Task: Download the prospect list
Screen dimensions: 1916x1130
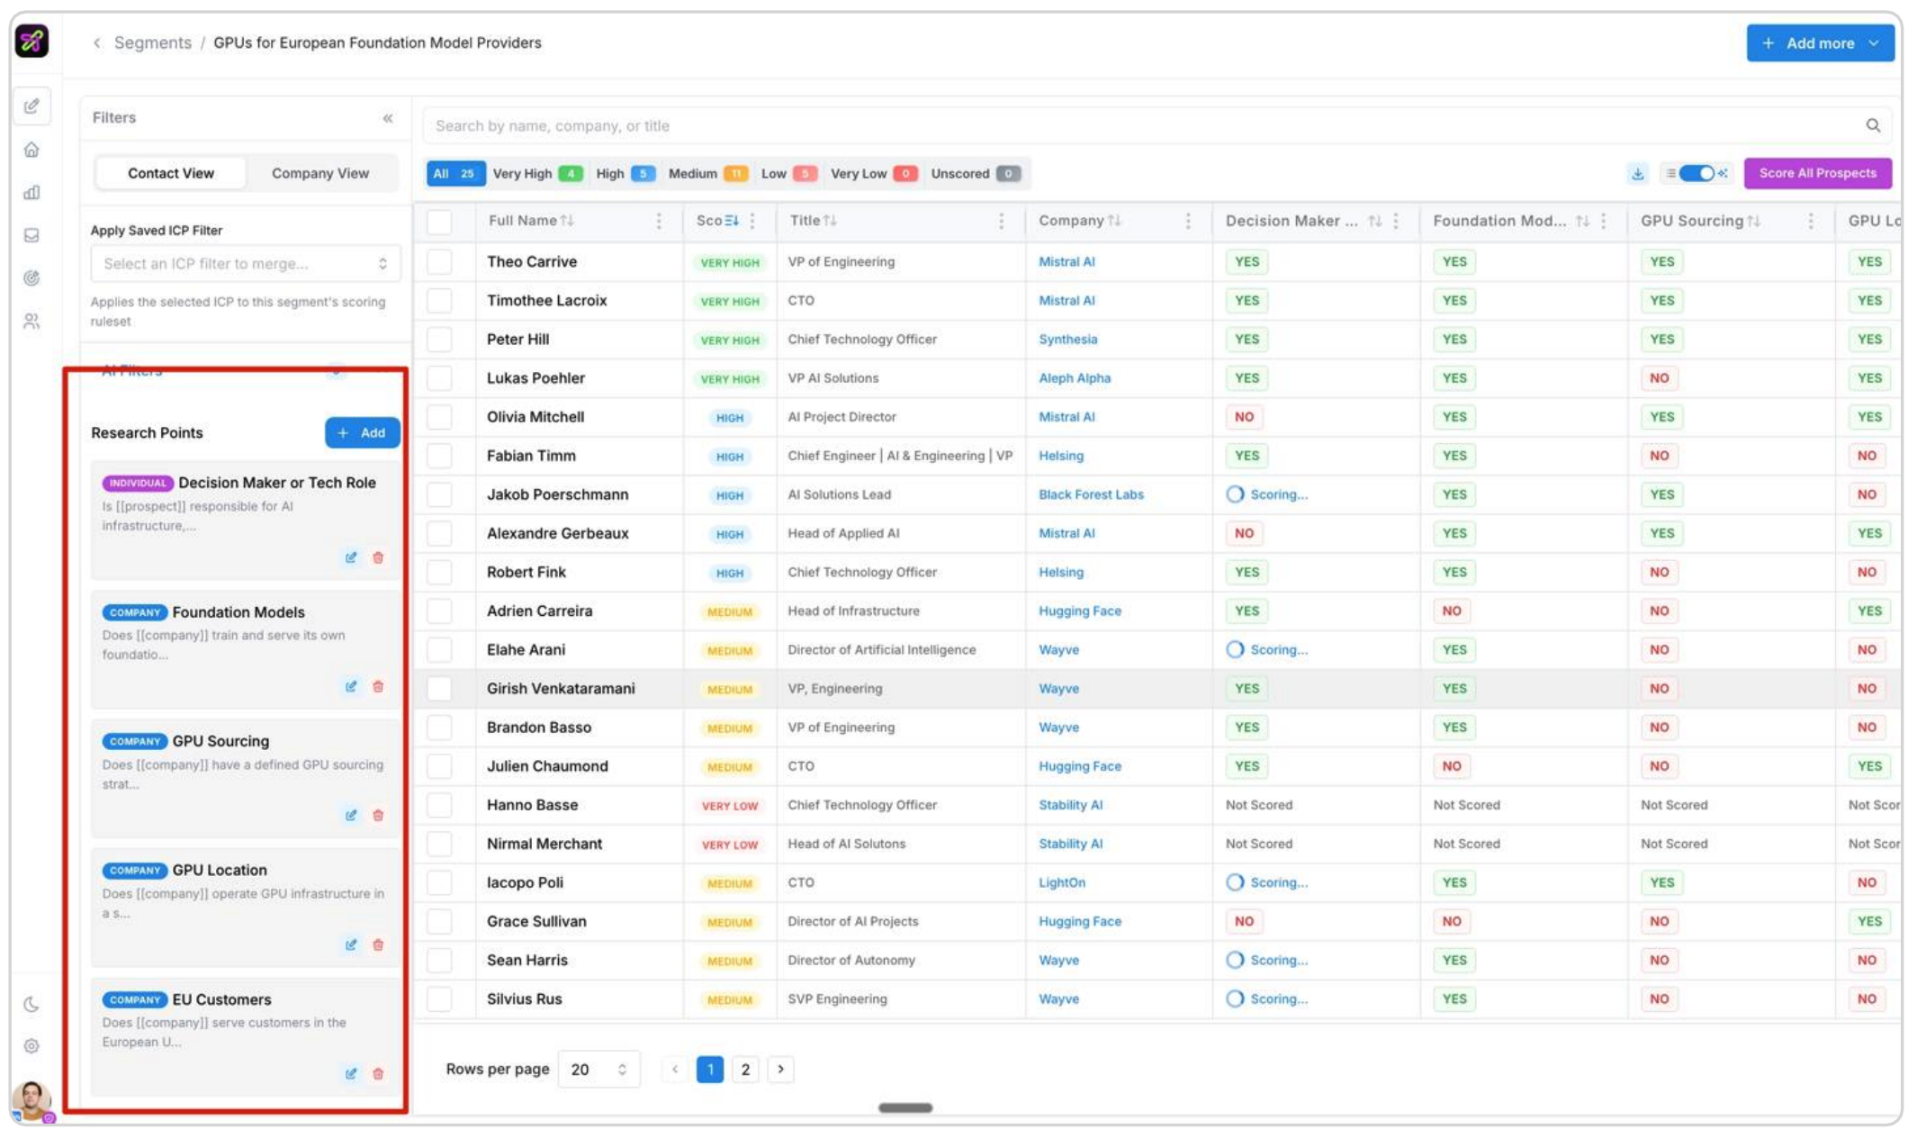Action: pyautogui.click(x=1637, y=174)
